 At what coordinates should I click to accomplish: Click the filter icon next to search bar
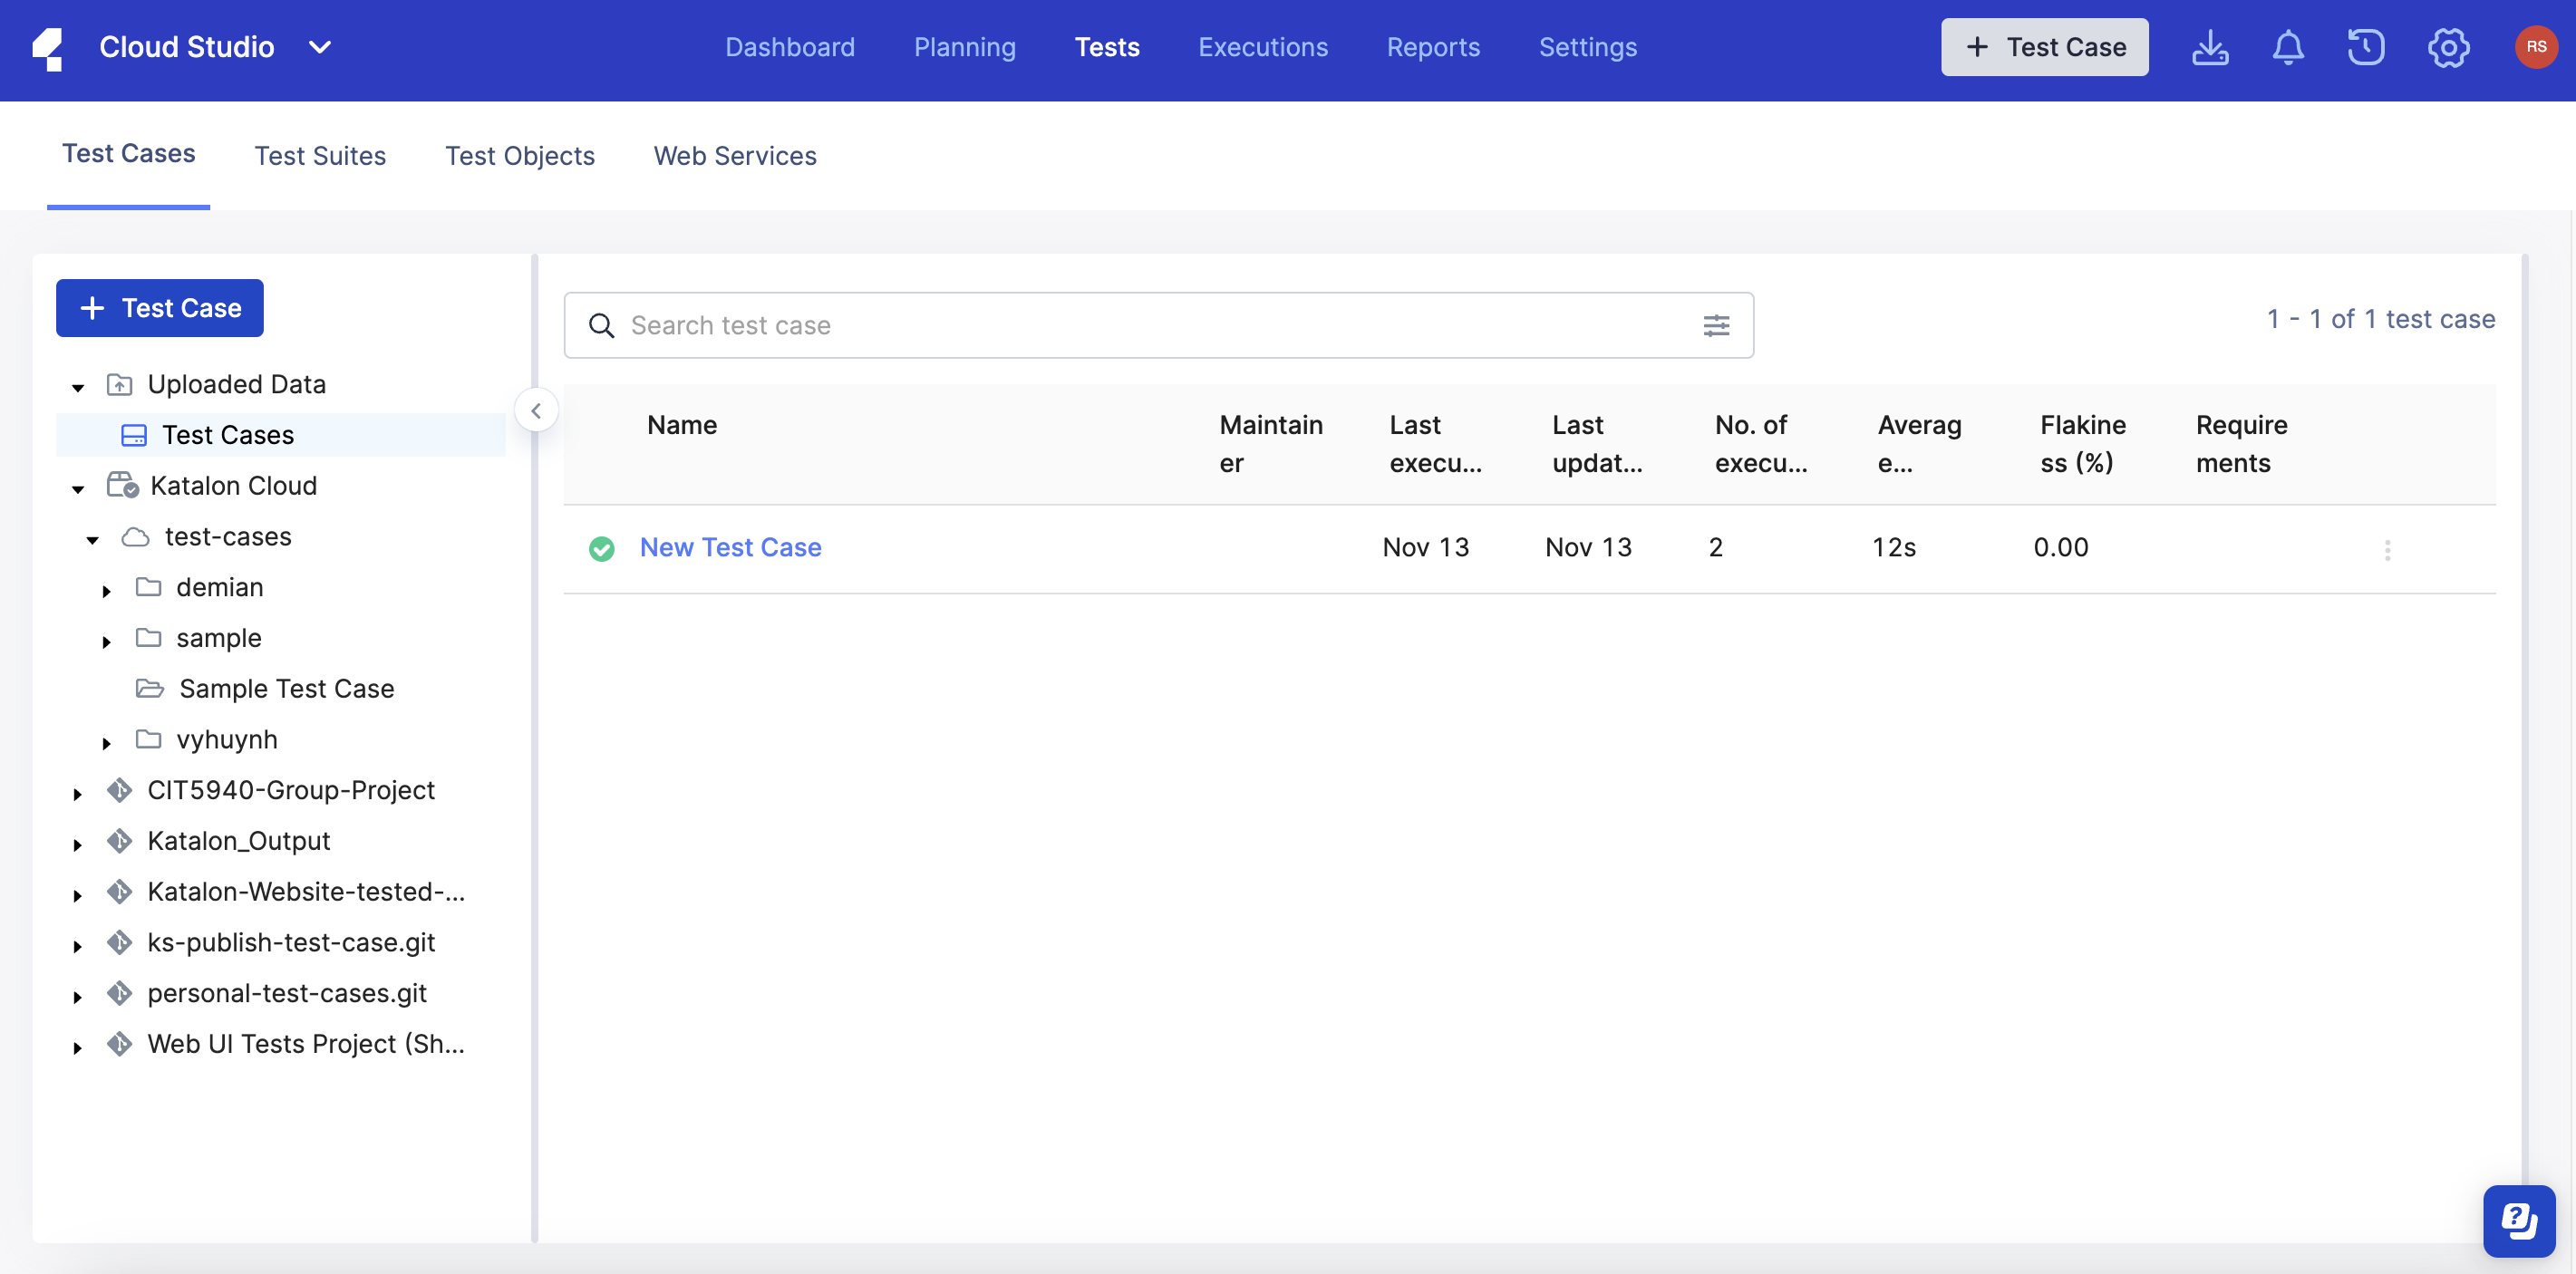tap(1715, 323)
